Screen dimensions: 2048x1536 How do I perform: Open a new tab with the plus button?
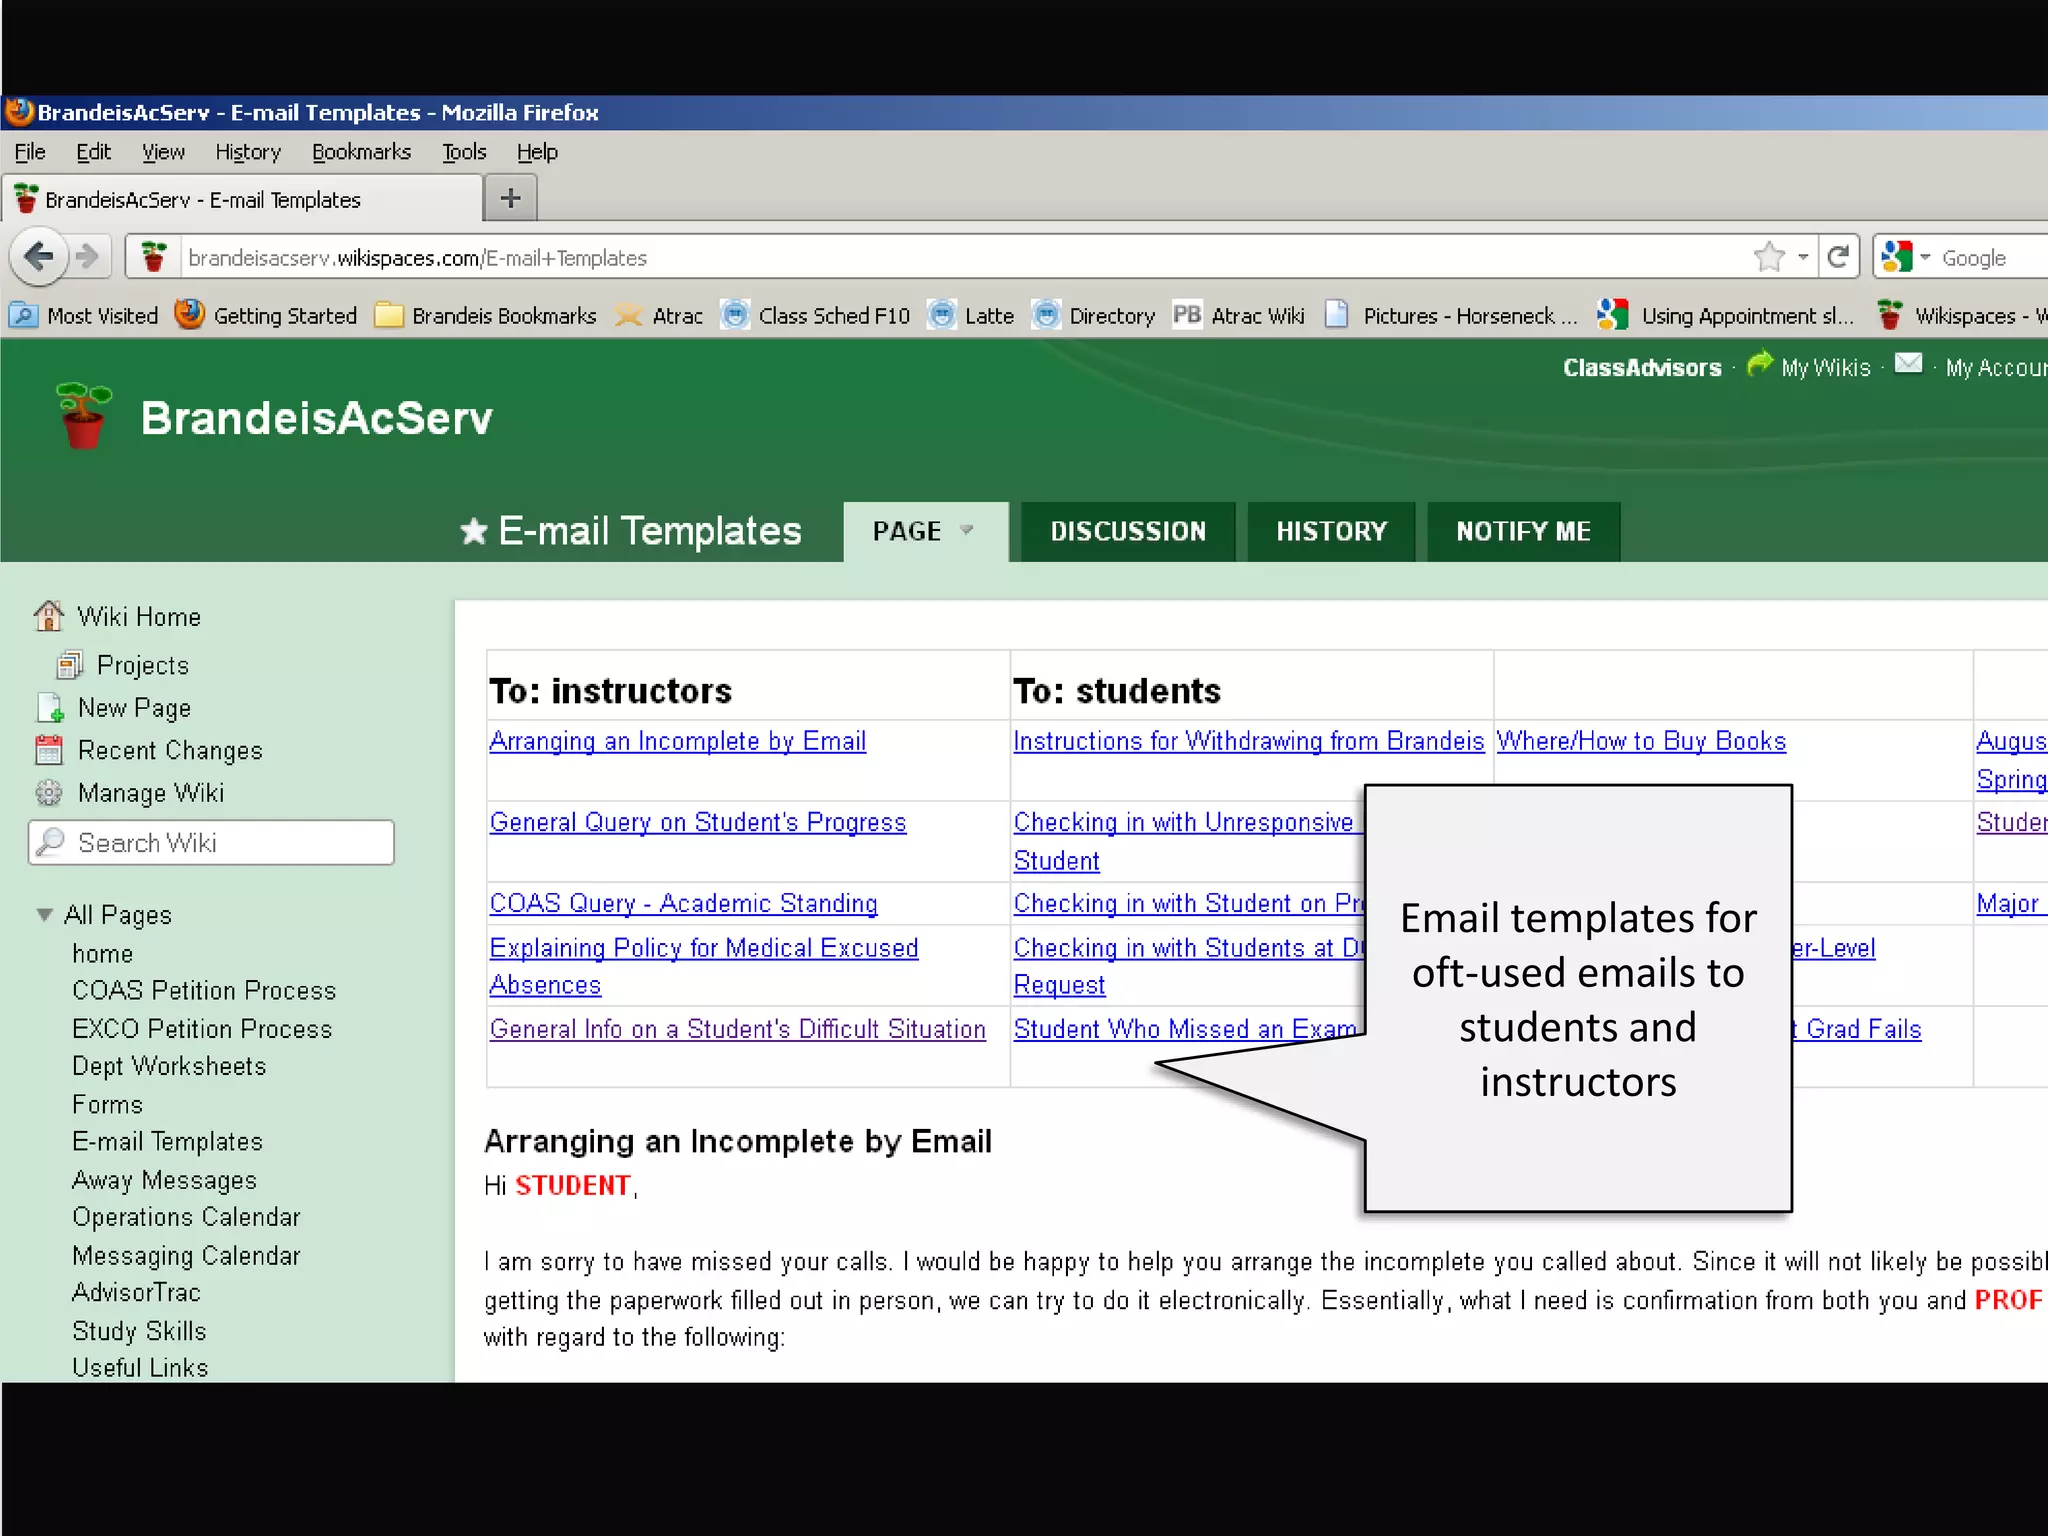pyautogui.click(x=510, y=198)
